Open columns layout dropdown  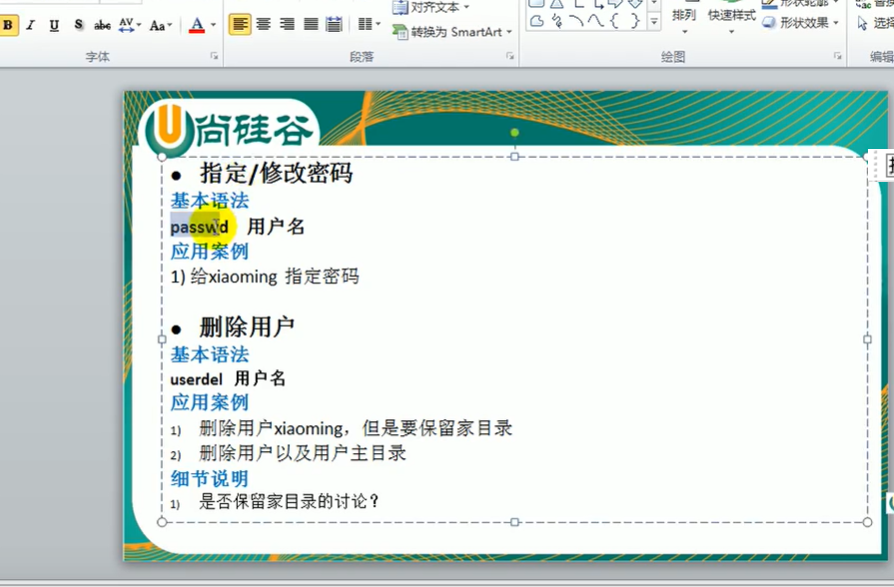click(x=369, y=25)
